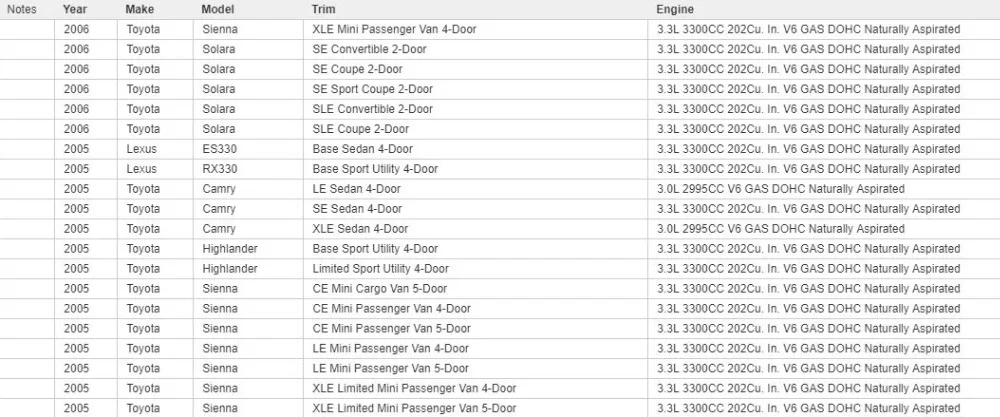Select the Lexus RX330 model cell
The width and height of the screenshot is (1000, 417).
(219, 169)
